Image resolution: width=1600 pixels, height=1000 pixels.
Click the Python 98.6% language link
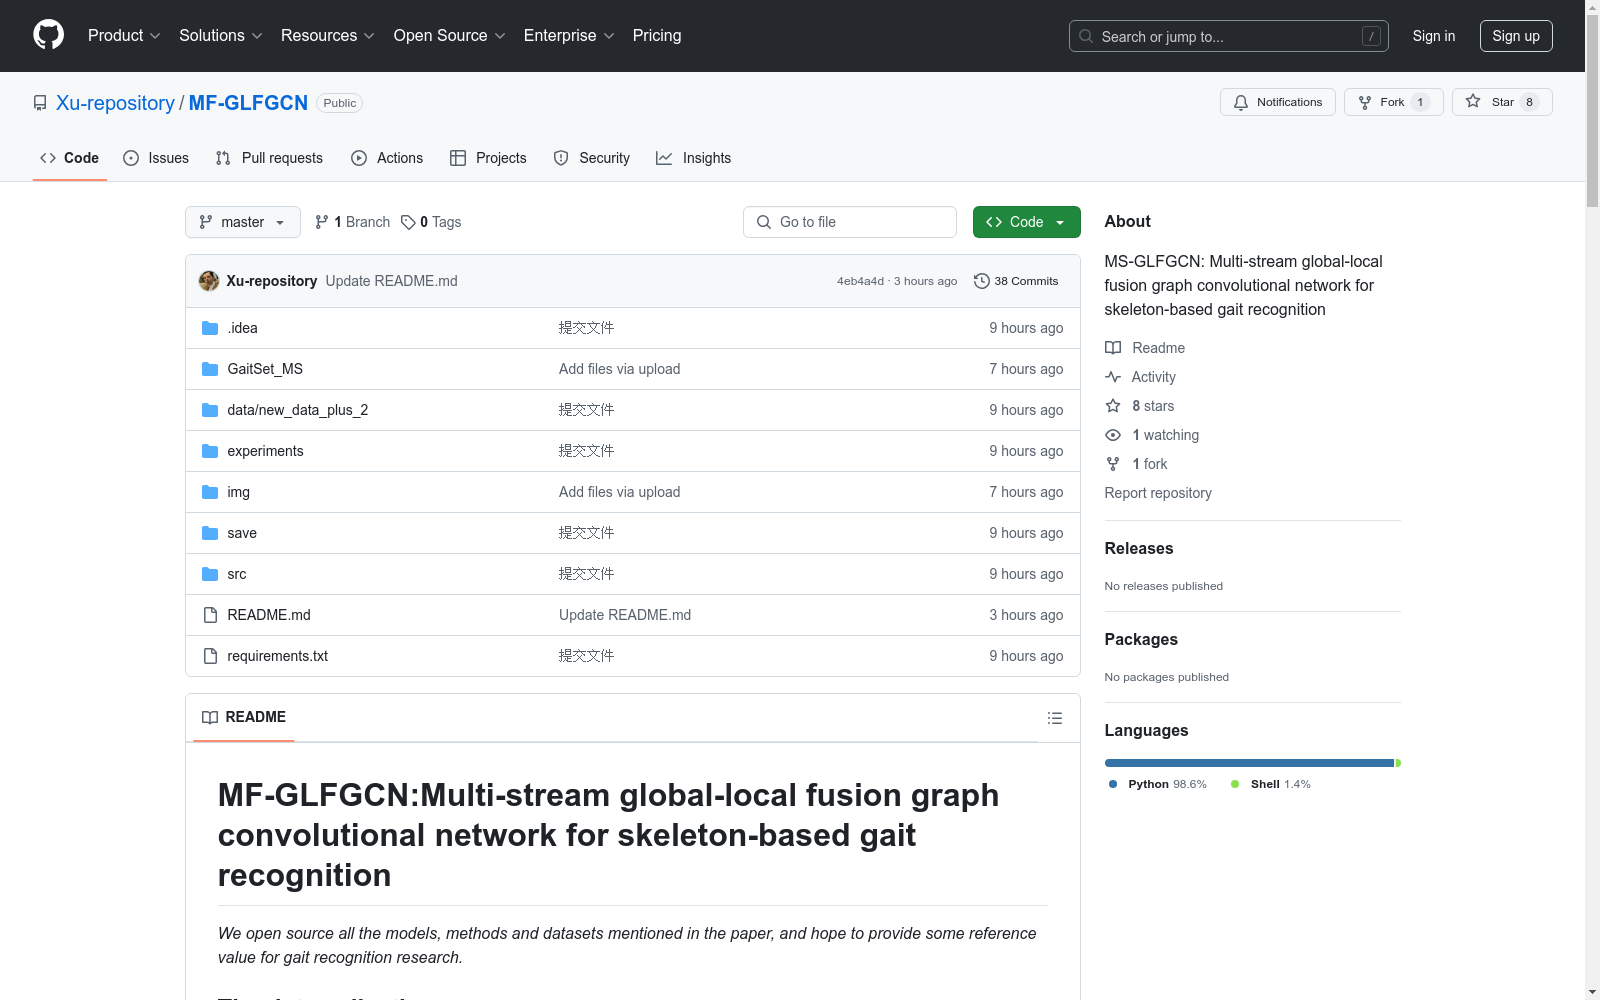click(1158, 784)
